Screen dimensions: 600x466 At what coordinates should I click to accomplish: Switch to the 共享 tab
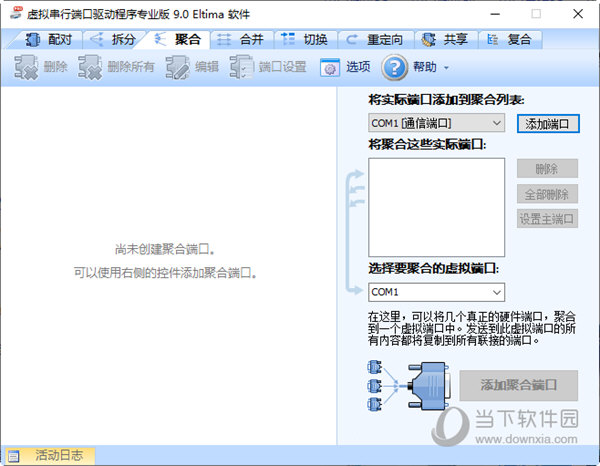[x=444, y=40]
